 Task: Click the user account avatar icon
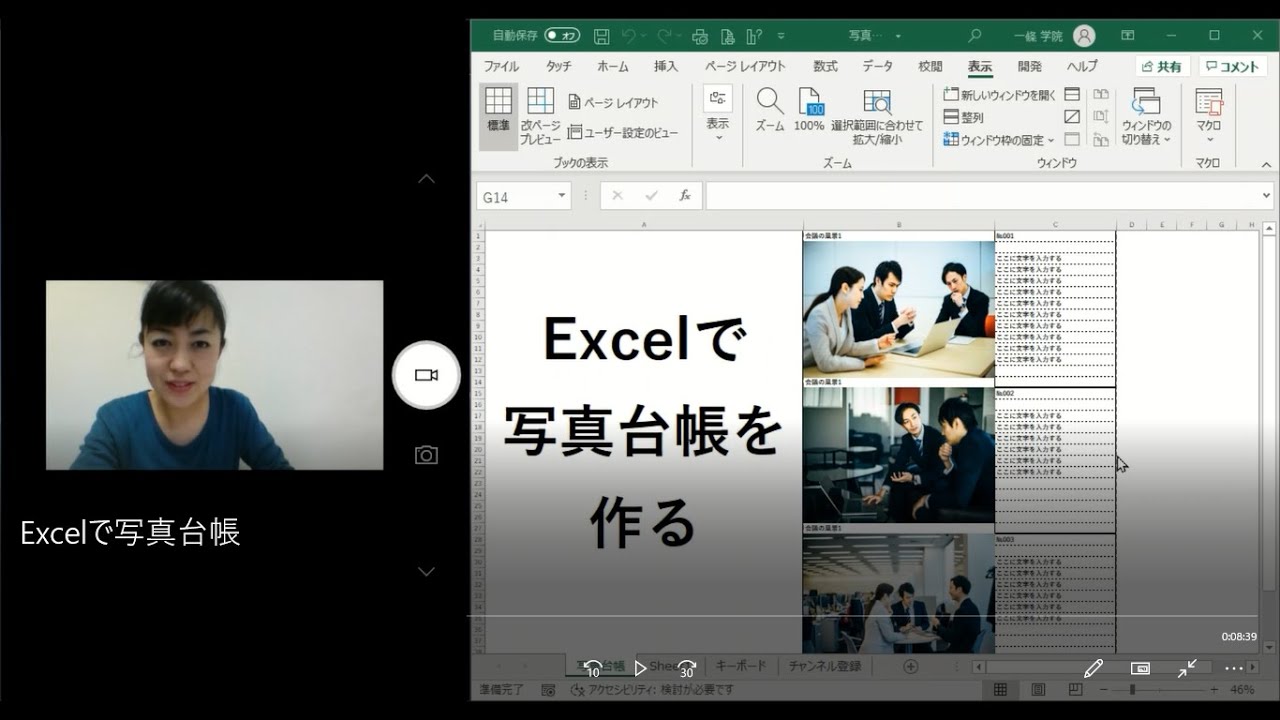(x=1084, y=36)
